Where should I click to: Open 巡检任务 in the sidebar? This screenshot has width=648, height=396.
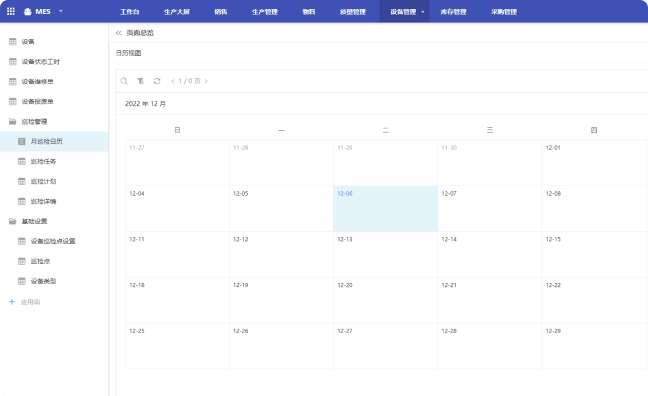tap(54, 161)
